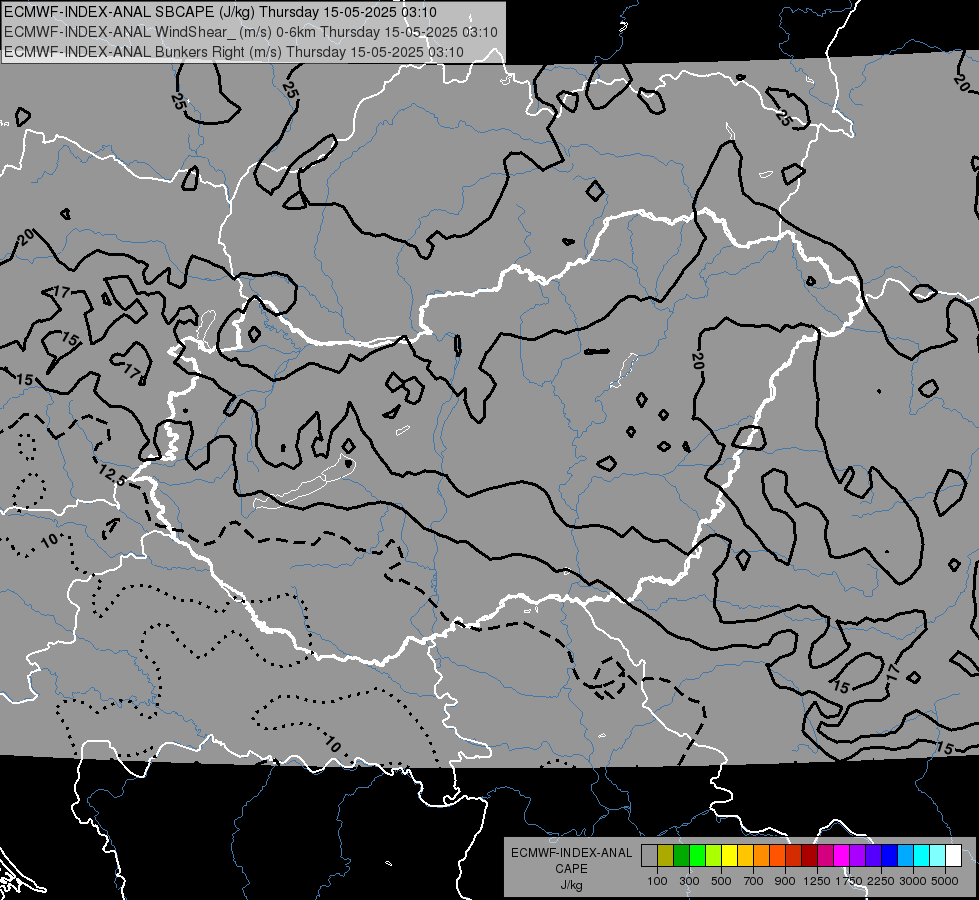The width and height of the screenshot is (979, 900).
Task: Choose the pure yellow legend swatch
Action: coord(729,856)
